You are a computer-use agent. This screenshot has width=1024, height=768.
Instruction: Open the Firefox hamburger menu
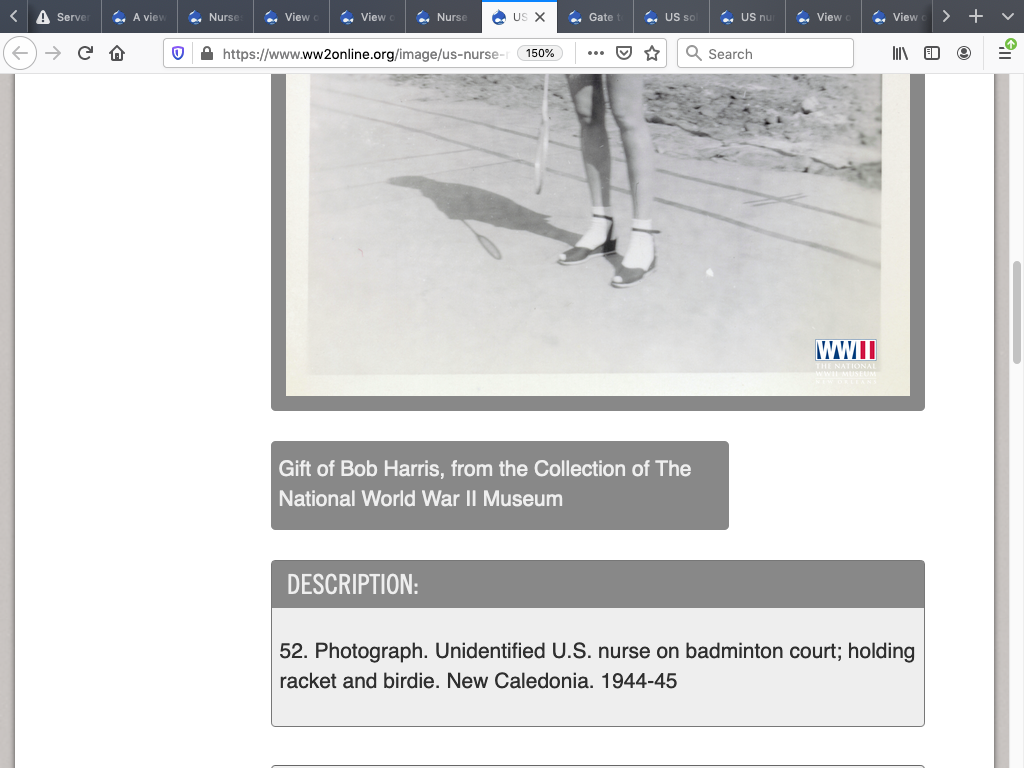[1005, 53]
